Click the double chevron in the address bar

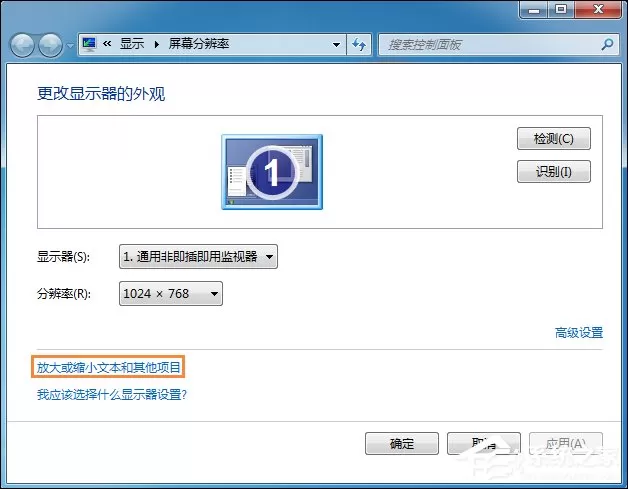click(107, 44)
